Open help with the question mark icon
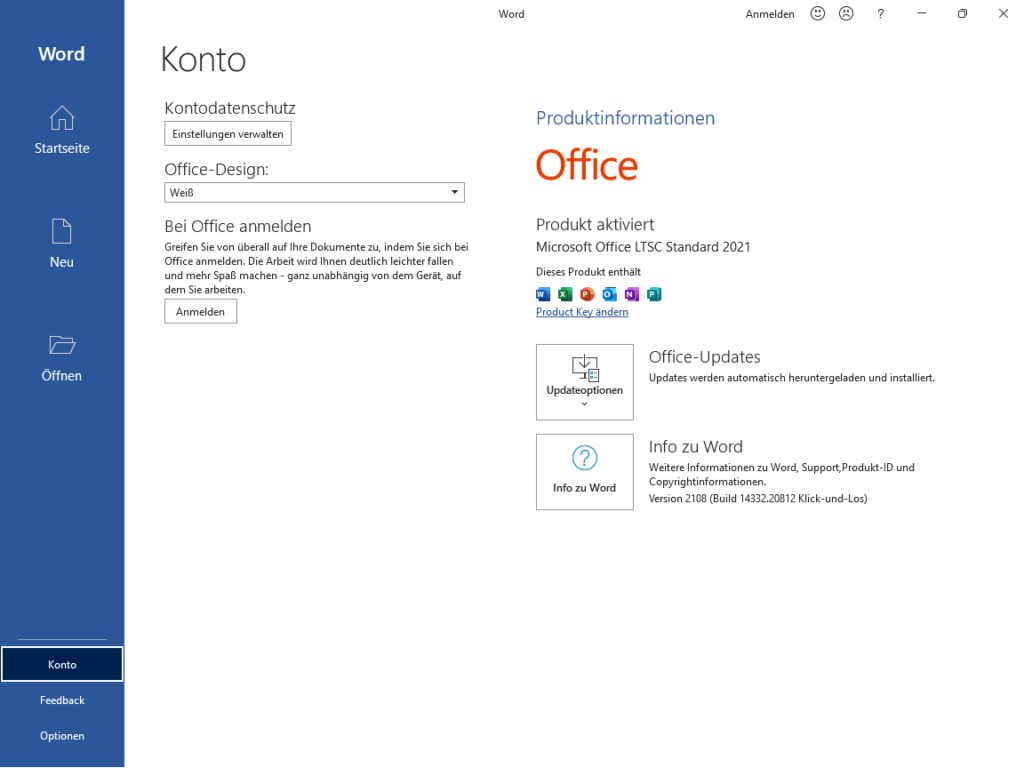This screenshot has height=768, width=1024. point(880,14)
